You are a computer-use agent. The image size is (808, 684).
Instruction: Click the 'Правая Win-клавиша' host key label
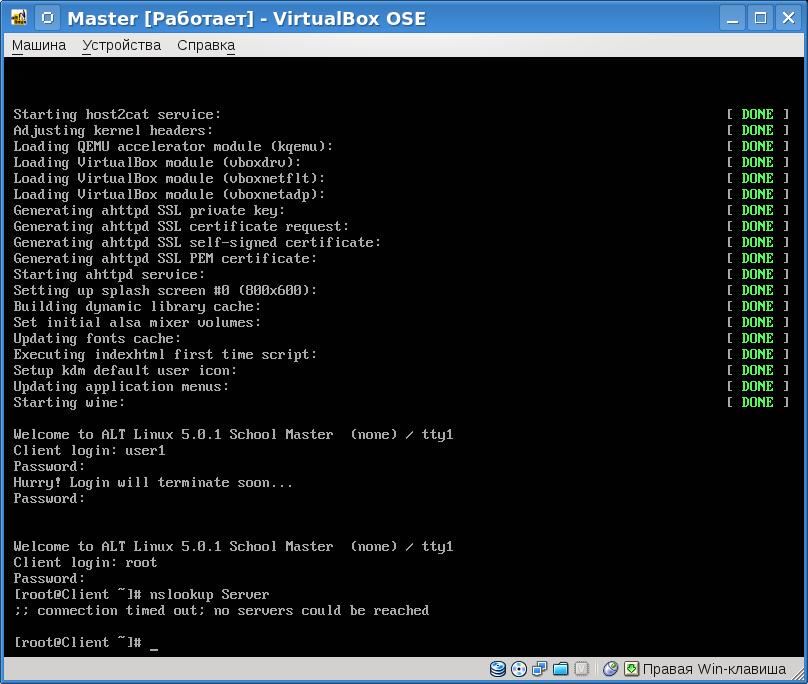tap(718, 668)
